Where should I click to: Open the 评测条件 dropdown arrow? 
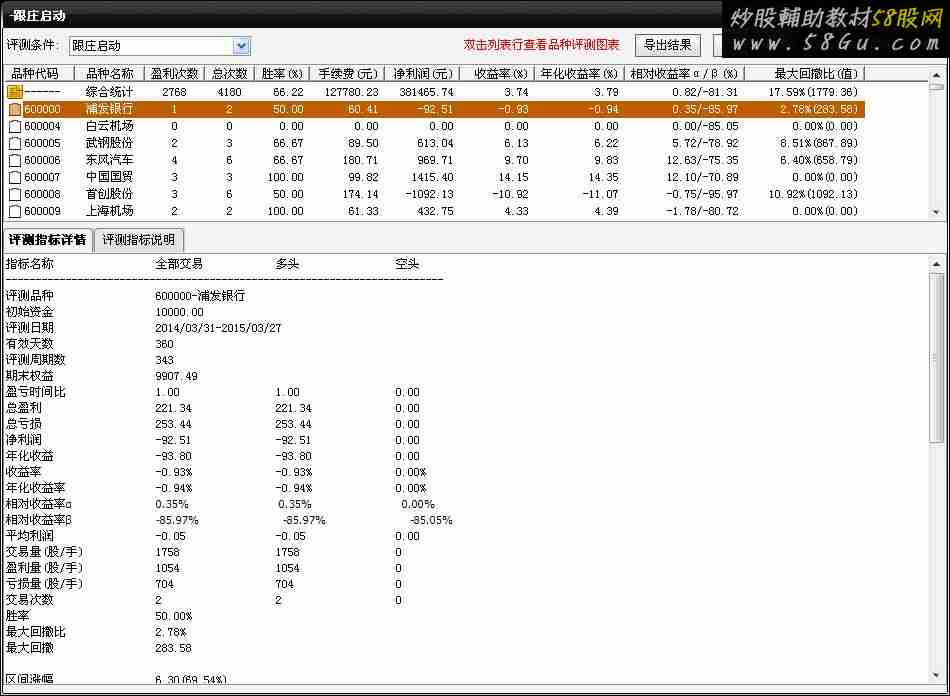coord(242,46)
